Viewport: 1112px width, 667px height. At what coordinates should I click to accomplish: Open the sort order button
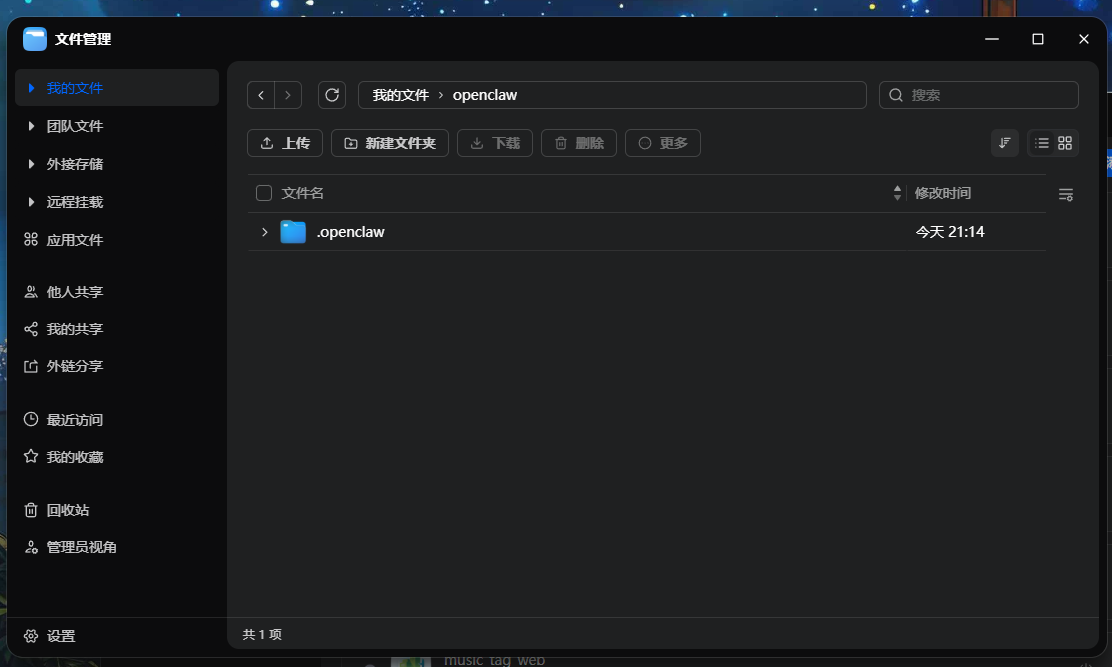[x=1004, y=143]
